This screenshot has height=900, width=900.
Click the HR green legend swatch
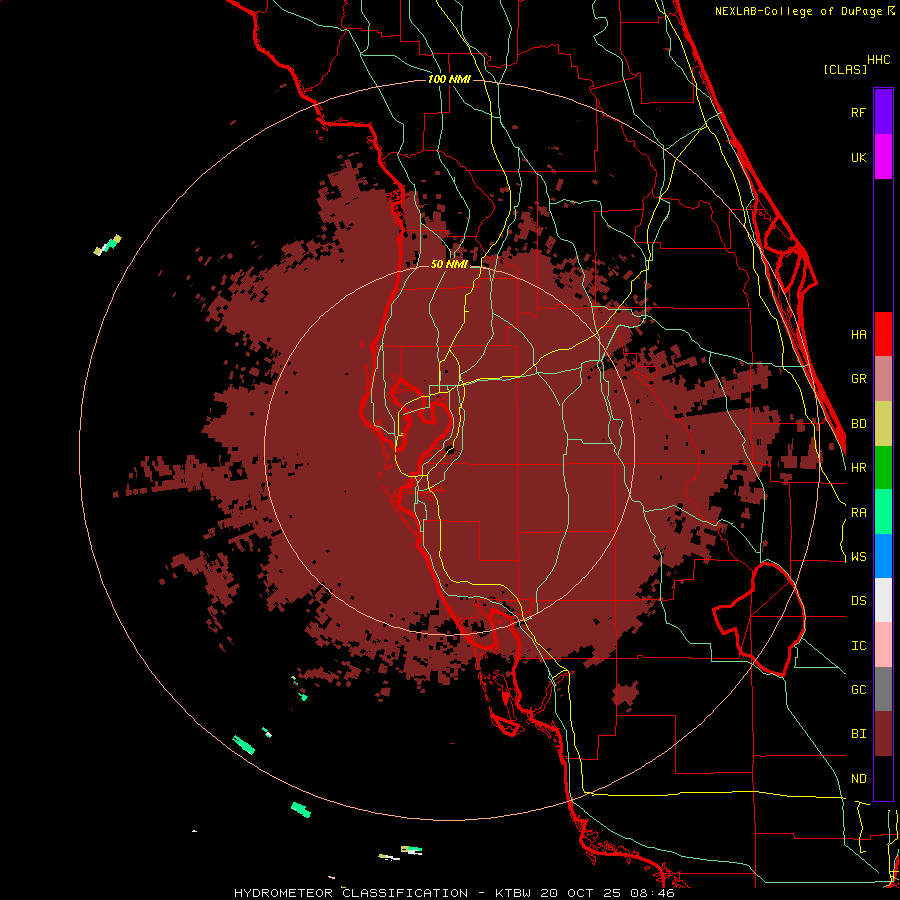click(x=883, y=468)
